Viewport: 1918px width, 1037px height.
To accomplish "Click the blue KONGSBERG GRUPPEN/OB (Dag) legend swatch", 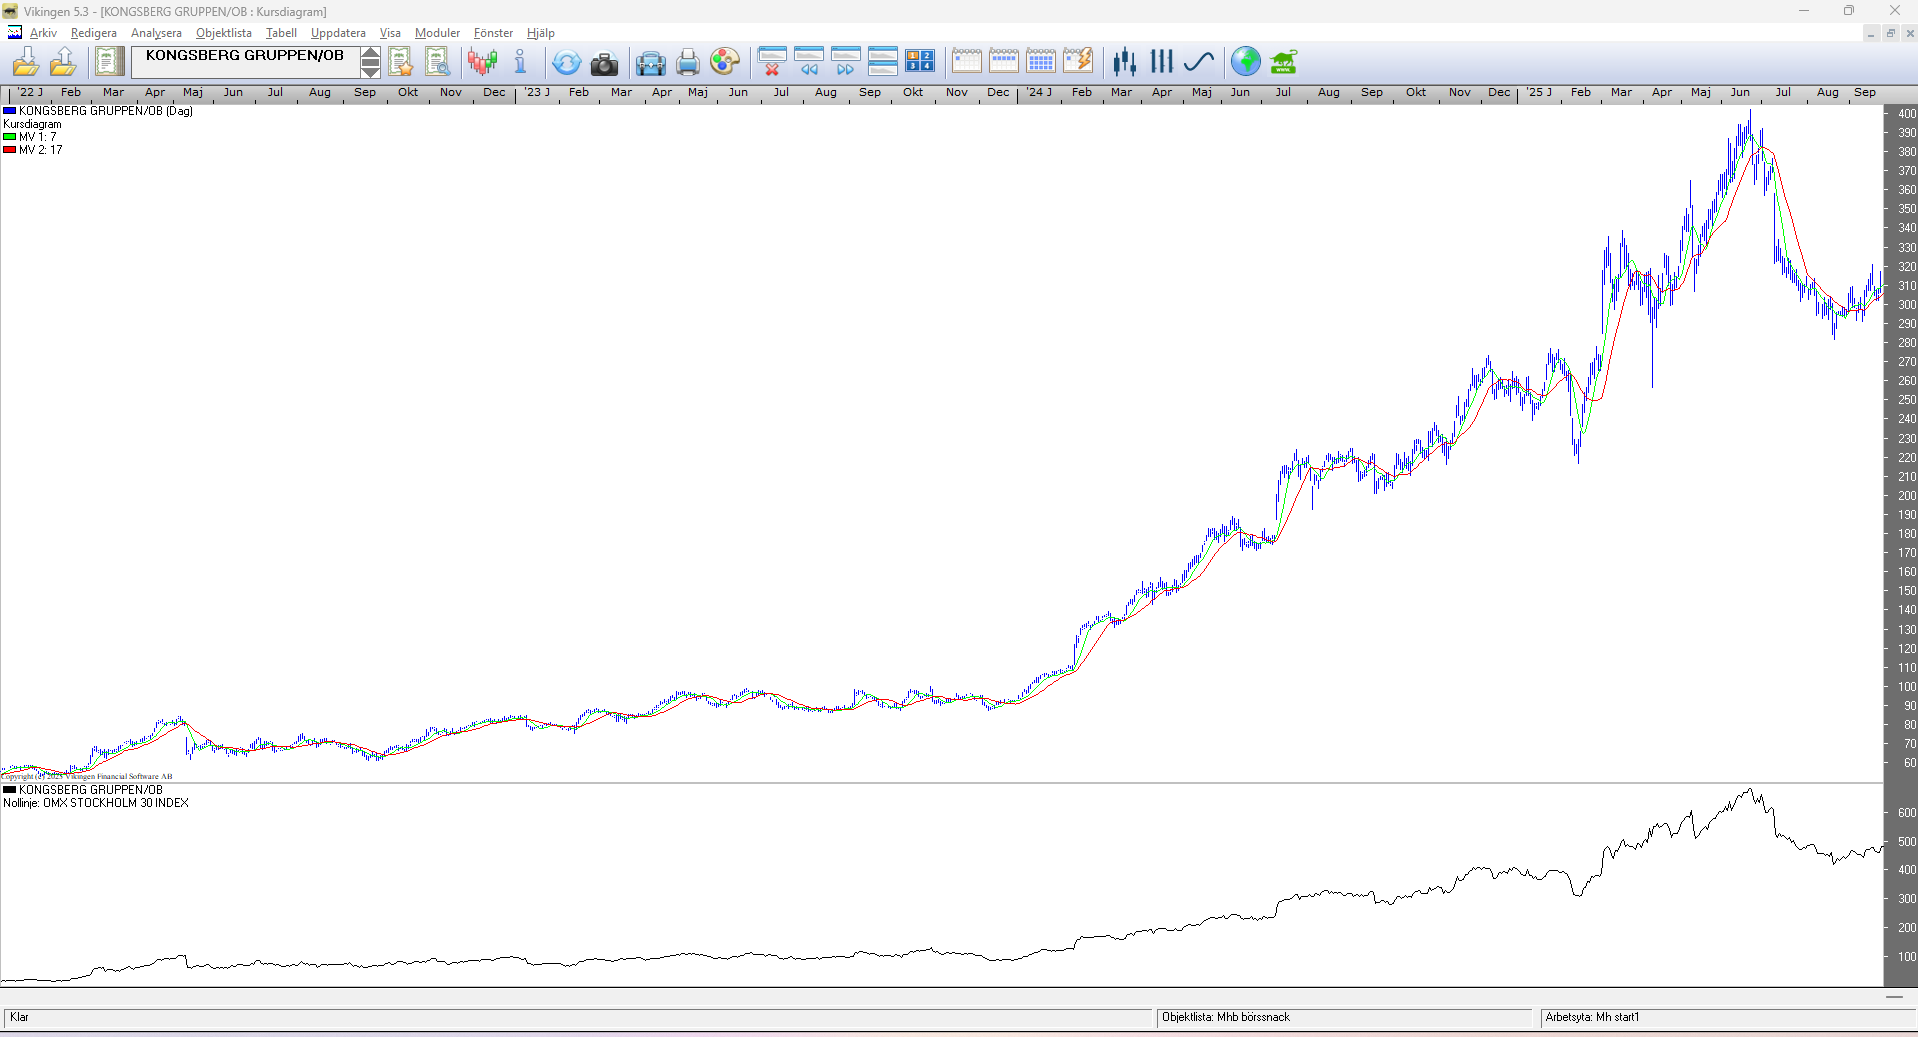I will click(x=9, y=111).
